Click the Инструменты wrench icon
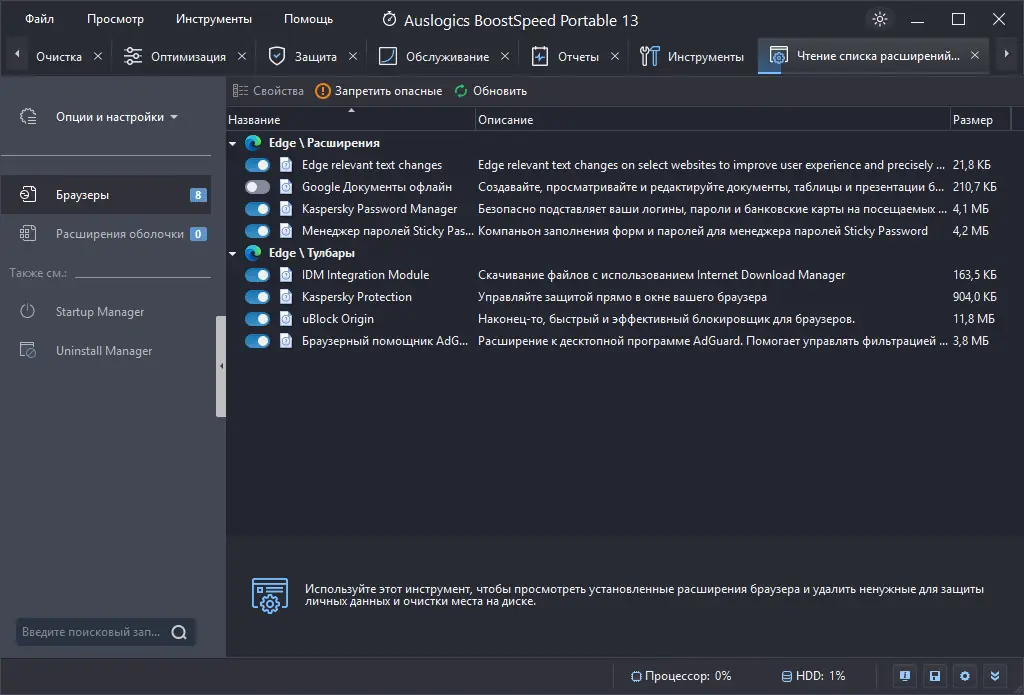Screen dimensions: 1024x695 (649, 56)
